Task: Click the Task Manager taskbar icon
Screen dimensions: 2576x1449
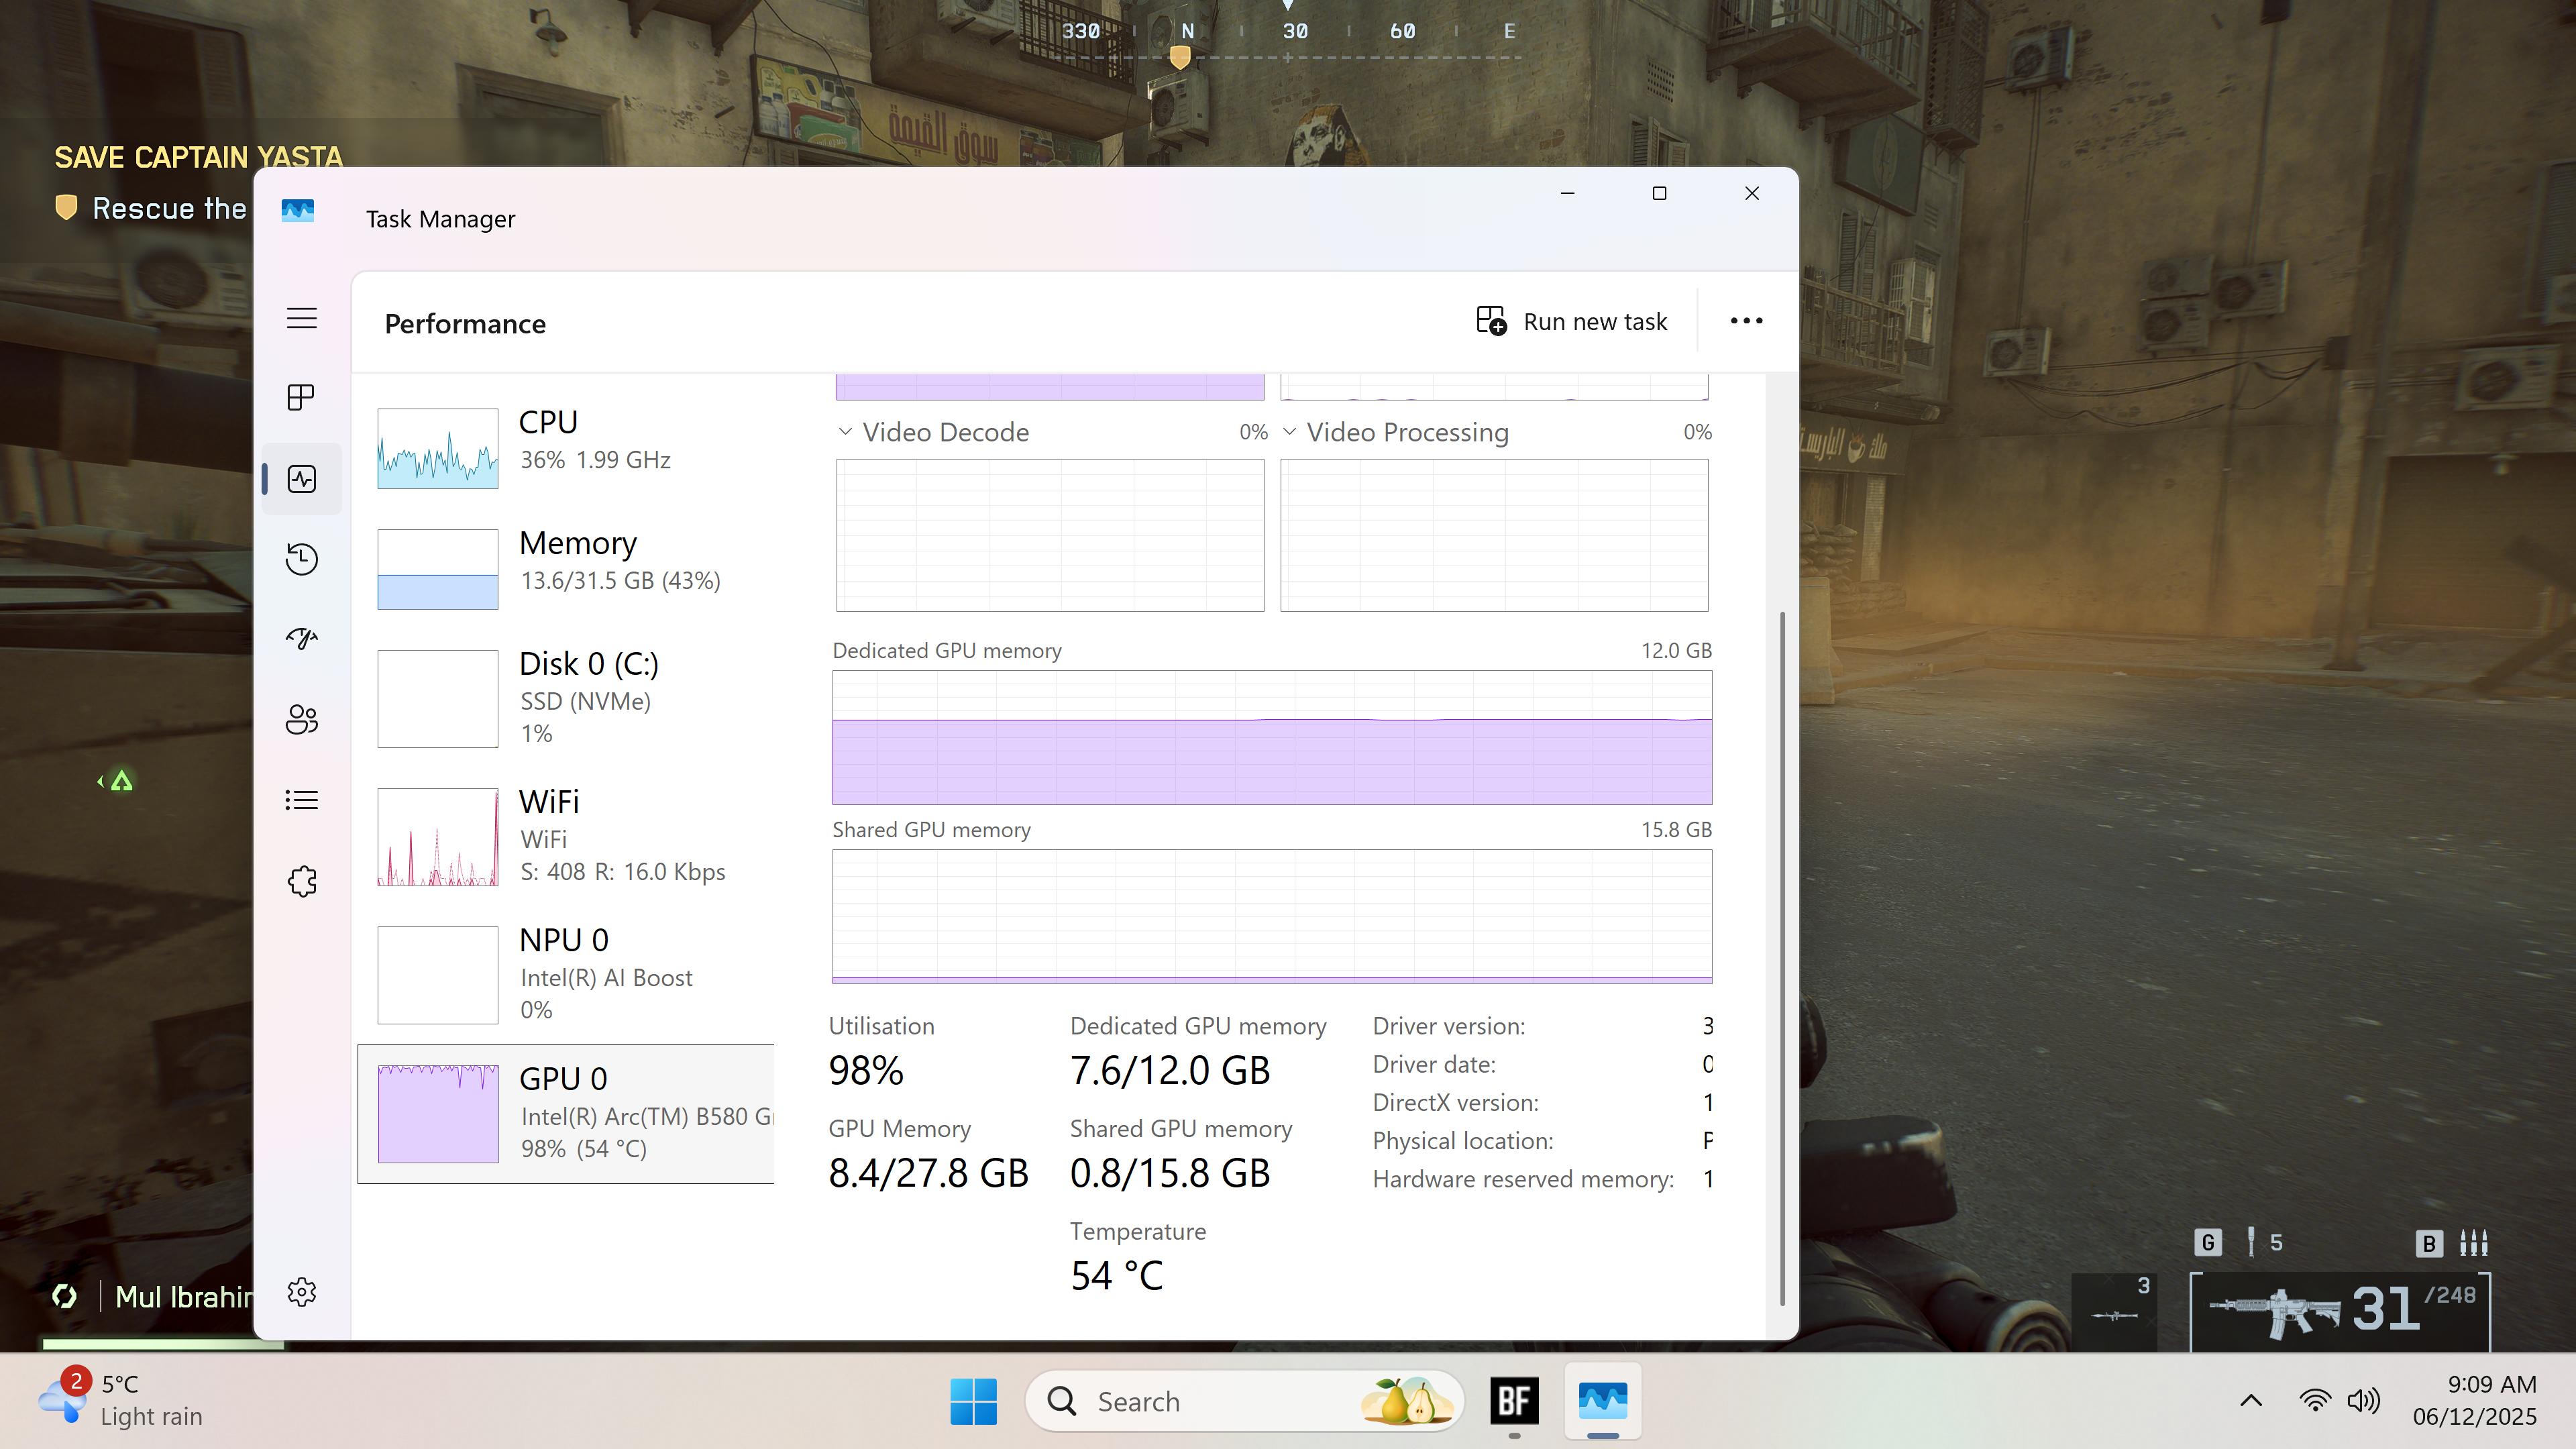Action: (x=1602, y=1401)
